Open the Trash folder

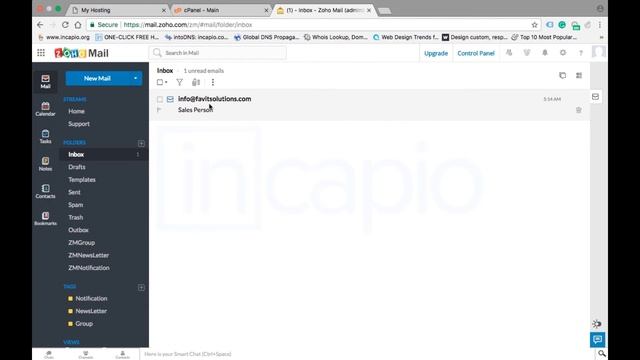click(76, 218)
